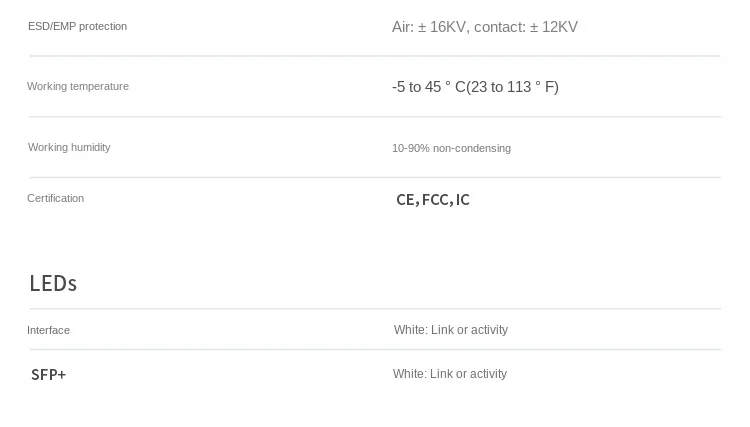Click the FCC certification text
This screenshot has height=427, width=750.
tap(435, 200)
